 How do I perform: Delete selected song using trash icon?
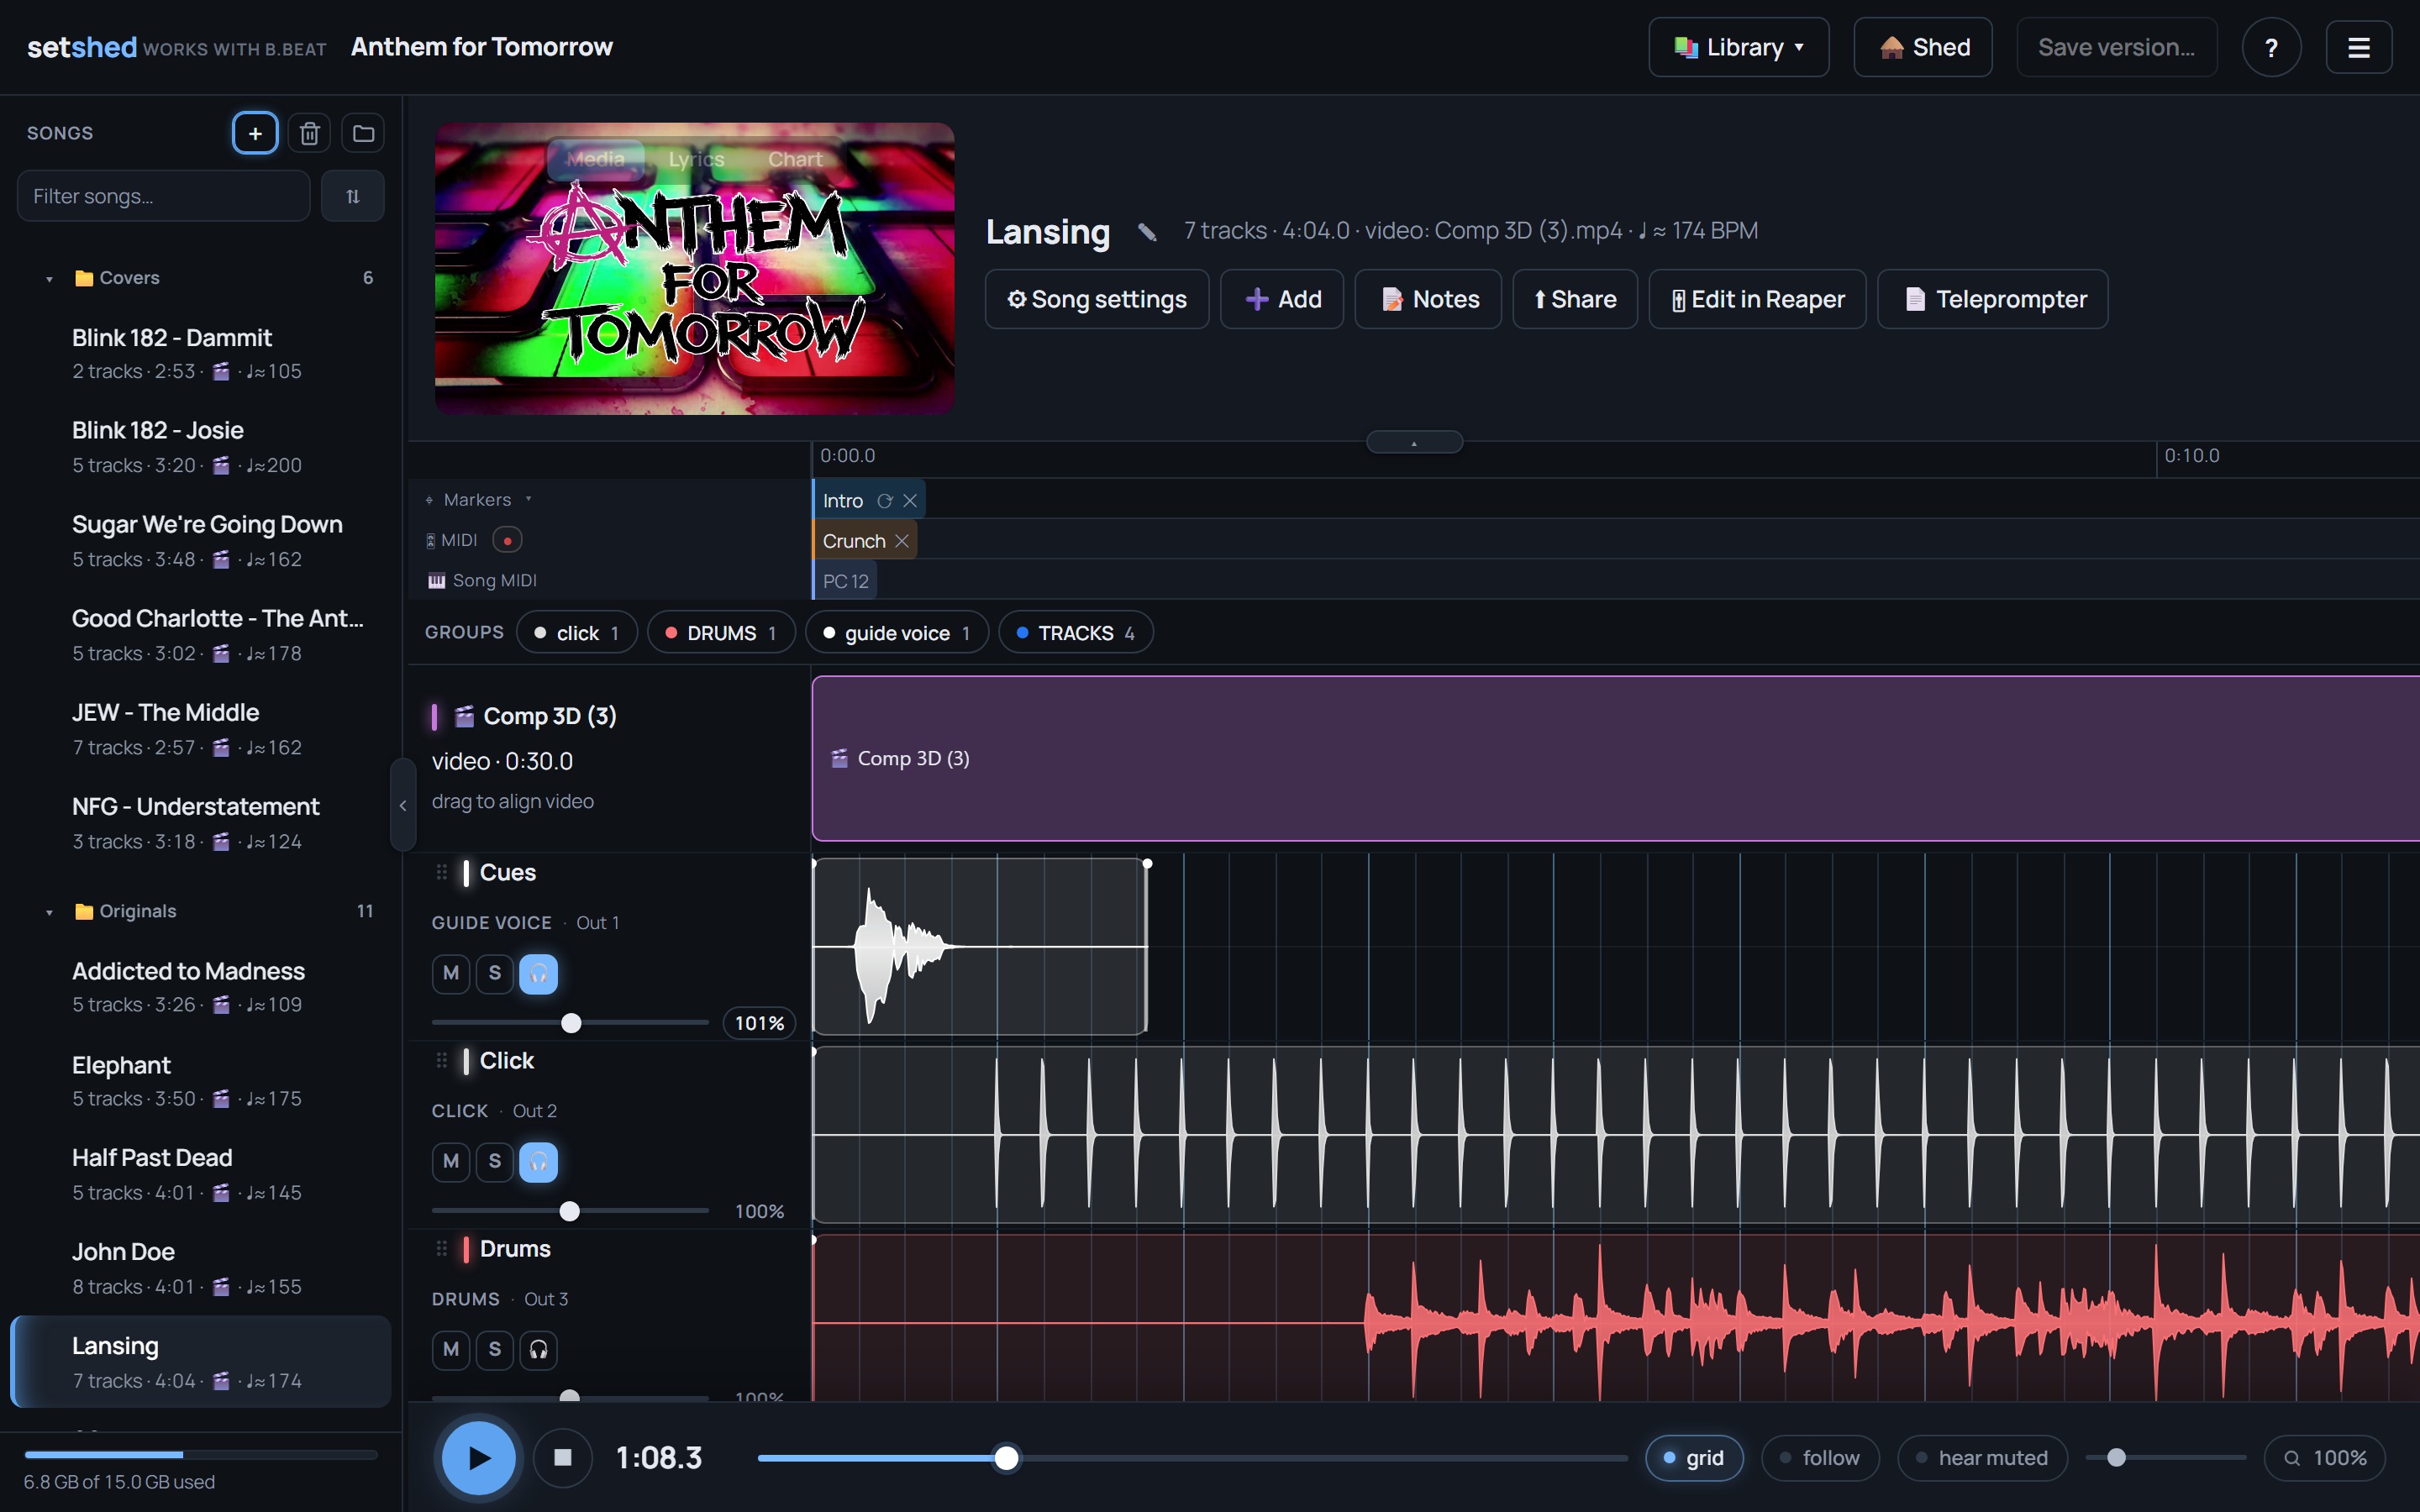(x=309, y=133)
